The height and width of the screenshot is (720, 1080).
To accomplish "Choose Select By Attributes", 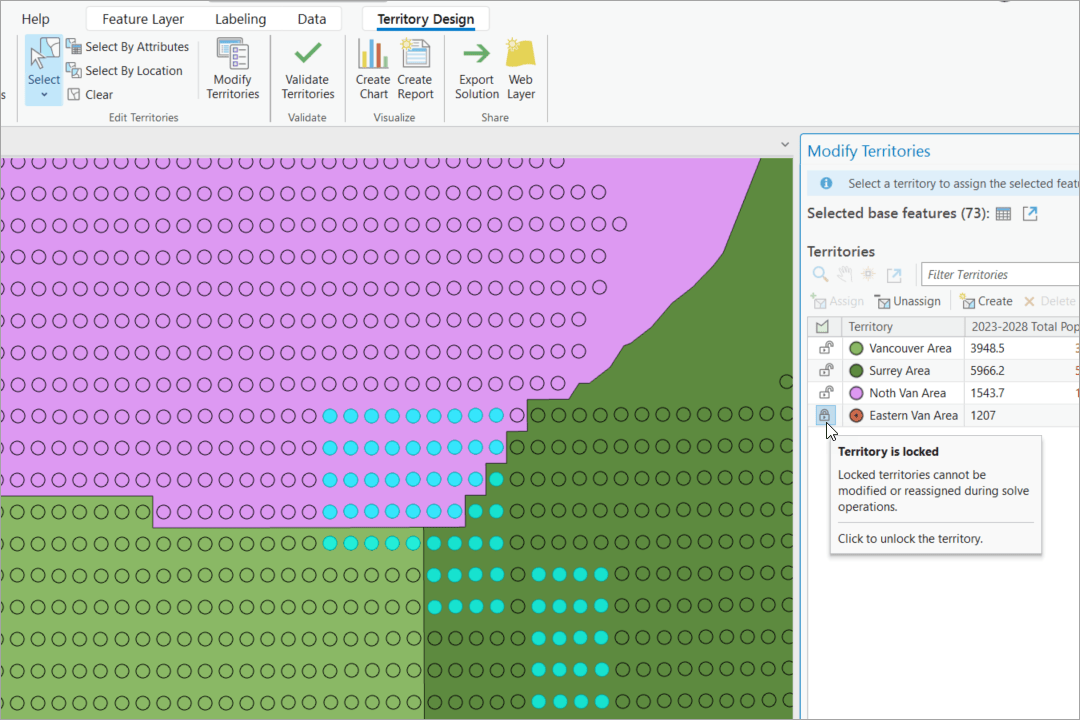I will pos(127,47).
